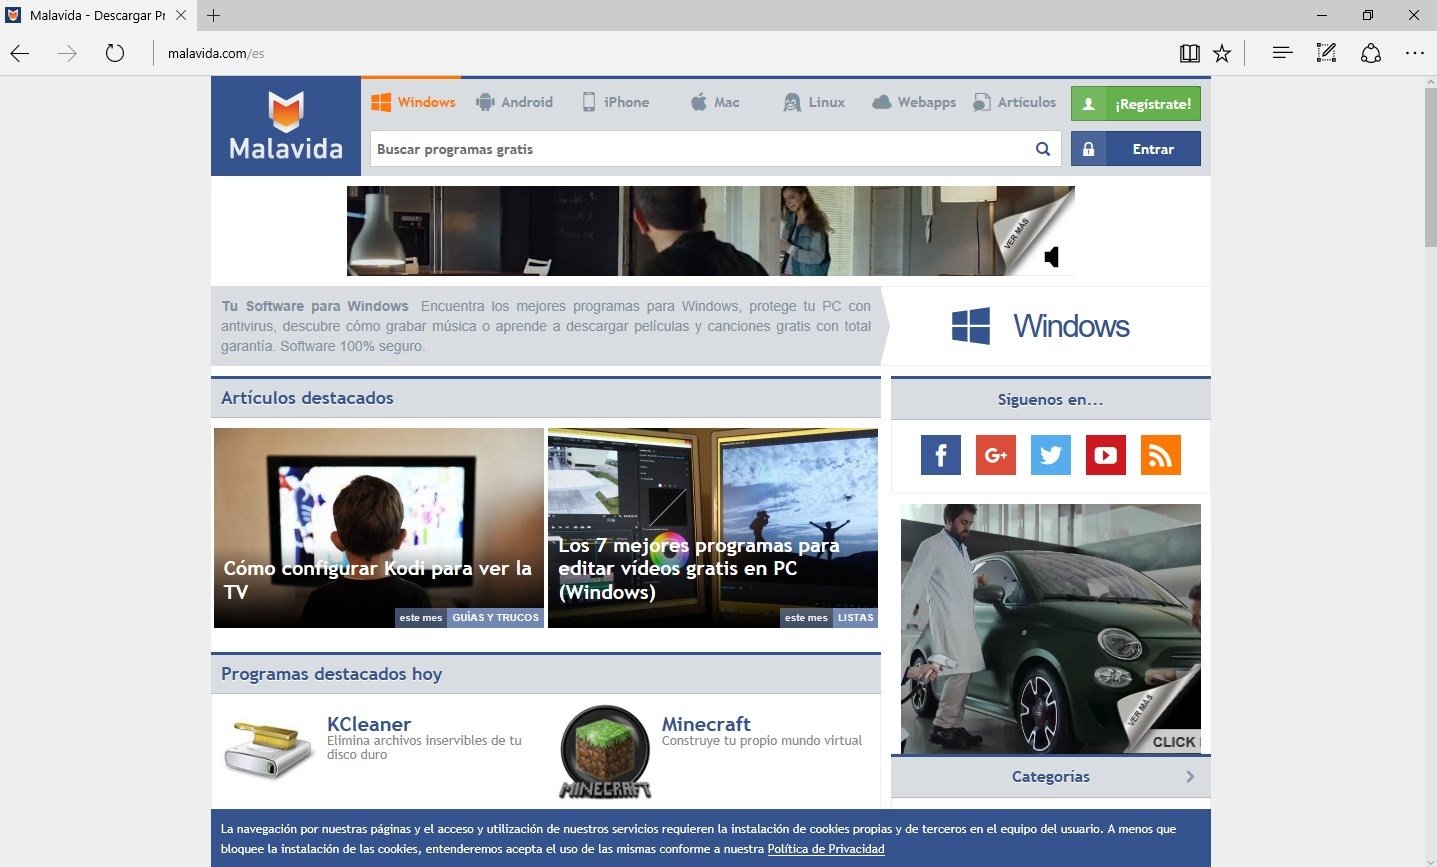This screenshot has width=1437, height=867.
Task: Click the ¡Regístrate! button
Action: 1136,104
